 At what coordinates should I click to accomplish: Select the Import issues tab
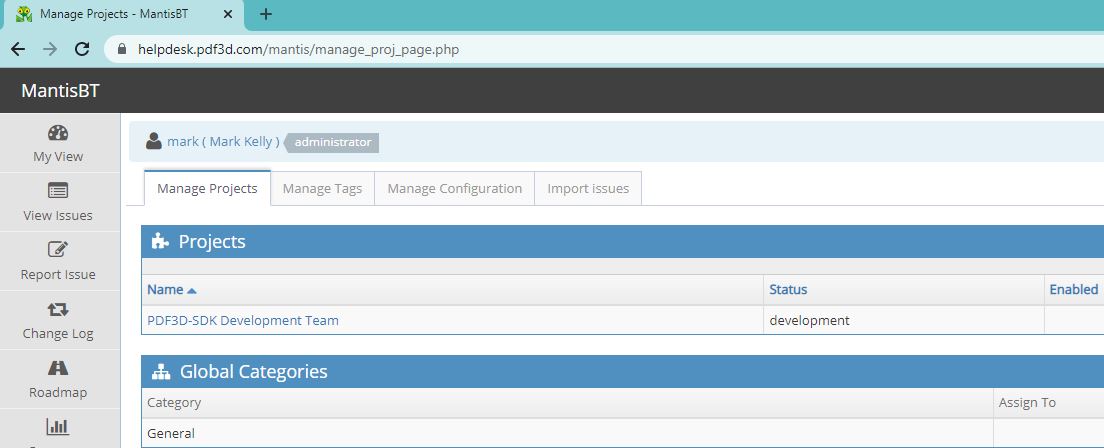click(588, 188)
